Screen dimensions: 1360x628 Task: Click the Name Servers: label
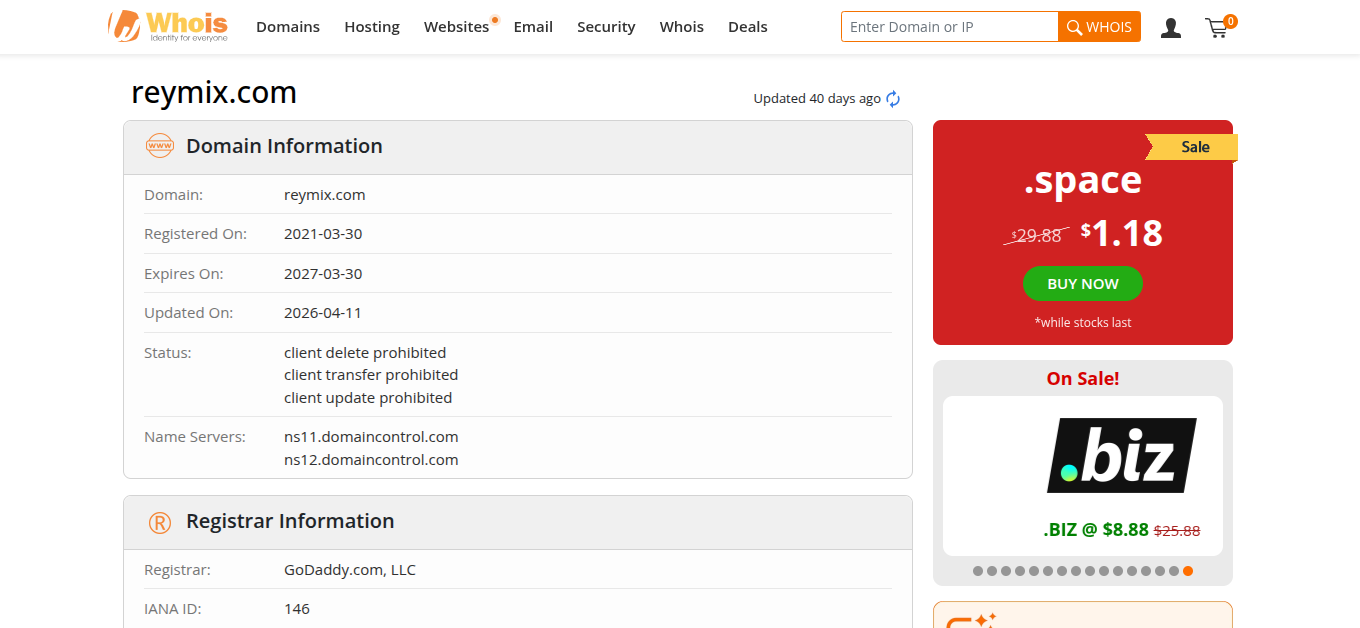tap(194, 437)
